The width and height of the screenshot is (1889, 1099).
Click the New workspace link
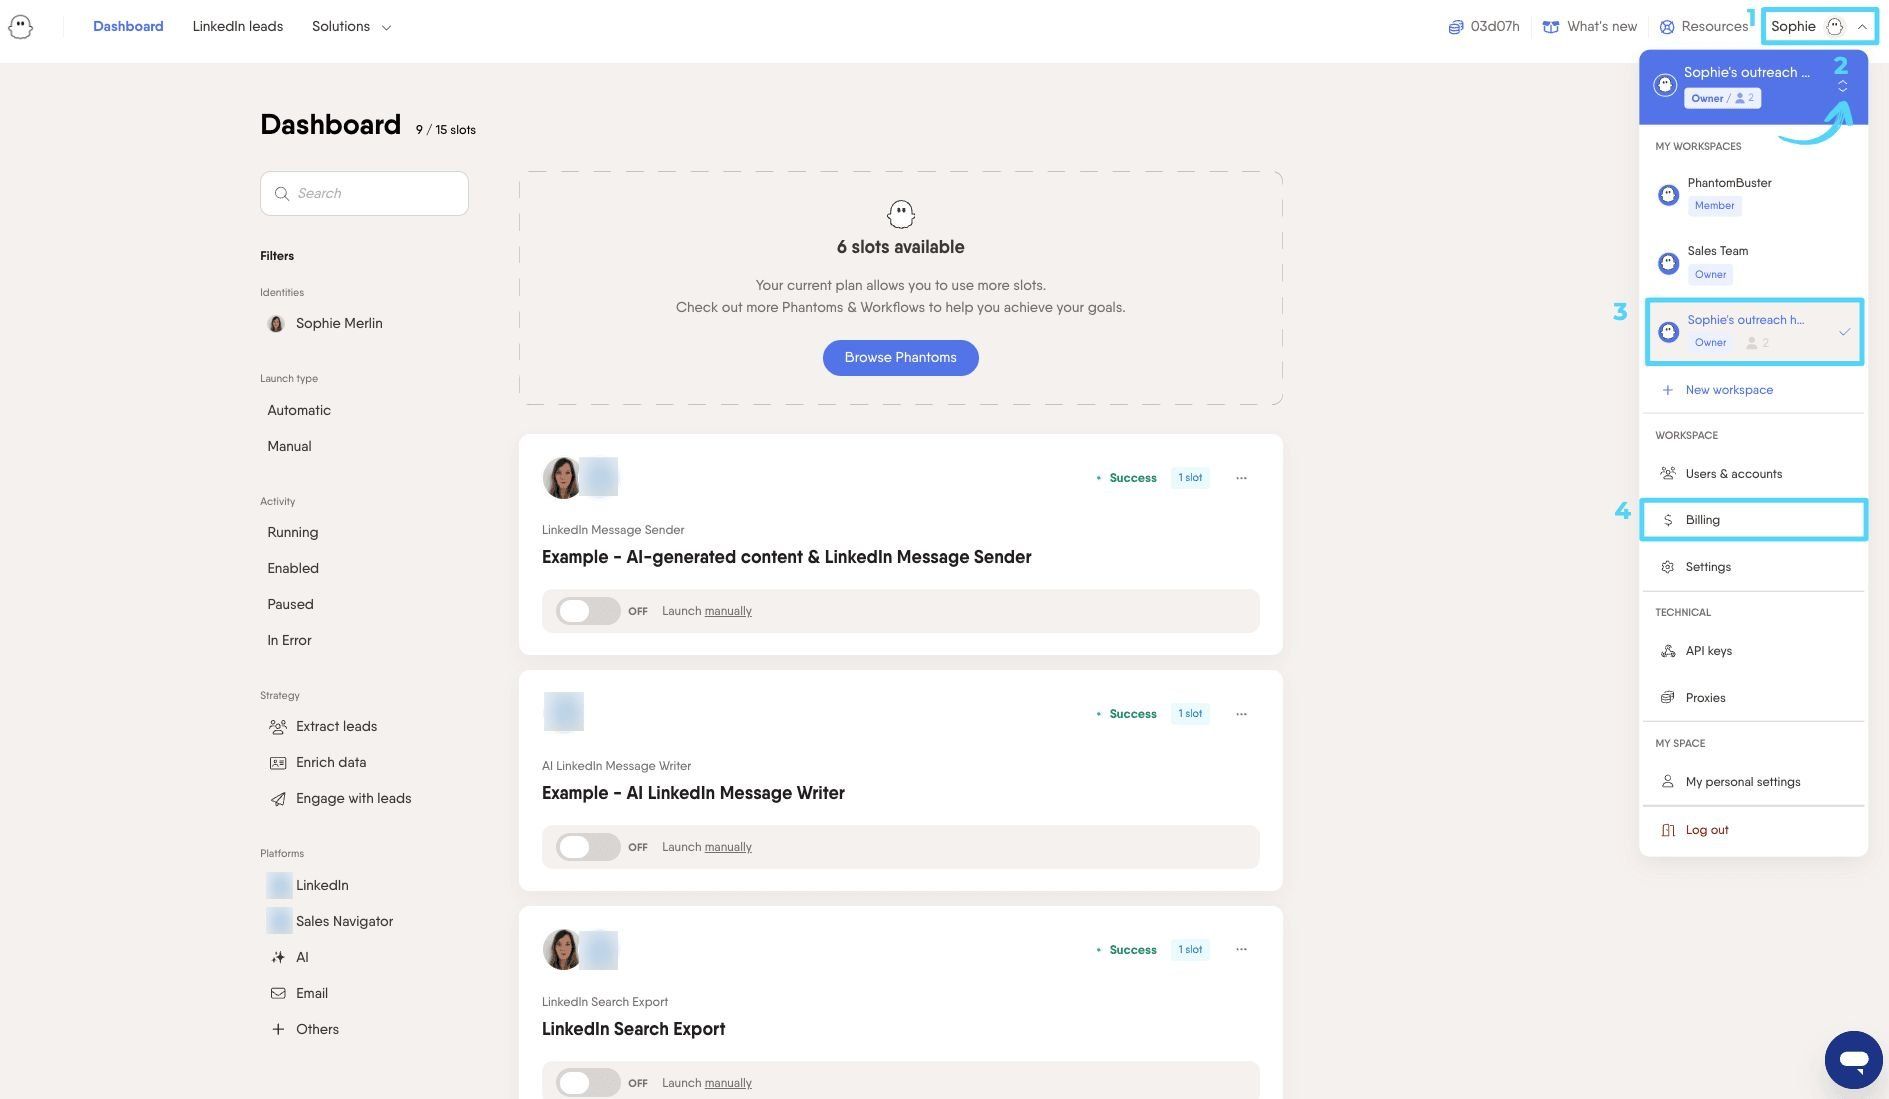click(1729, 390)
